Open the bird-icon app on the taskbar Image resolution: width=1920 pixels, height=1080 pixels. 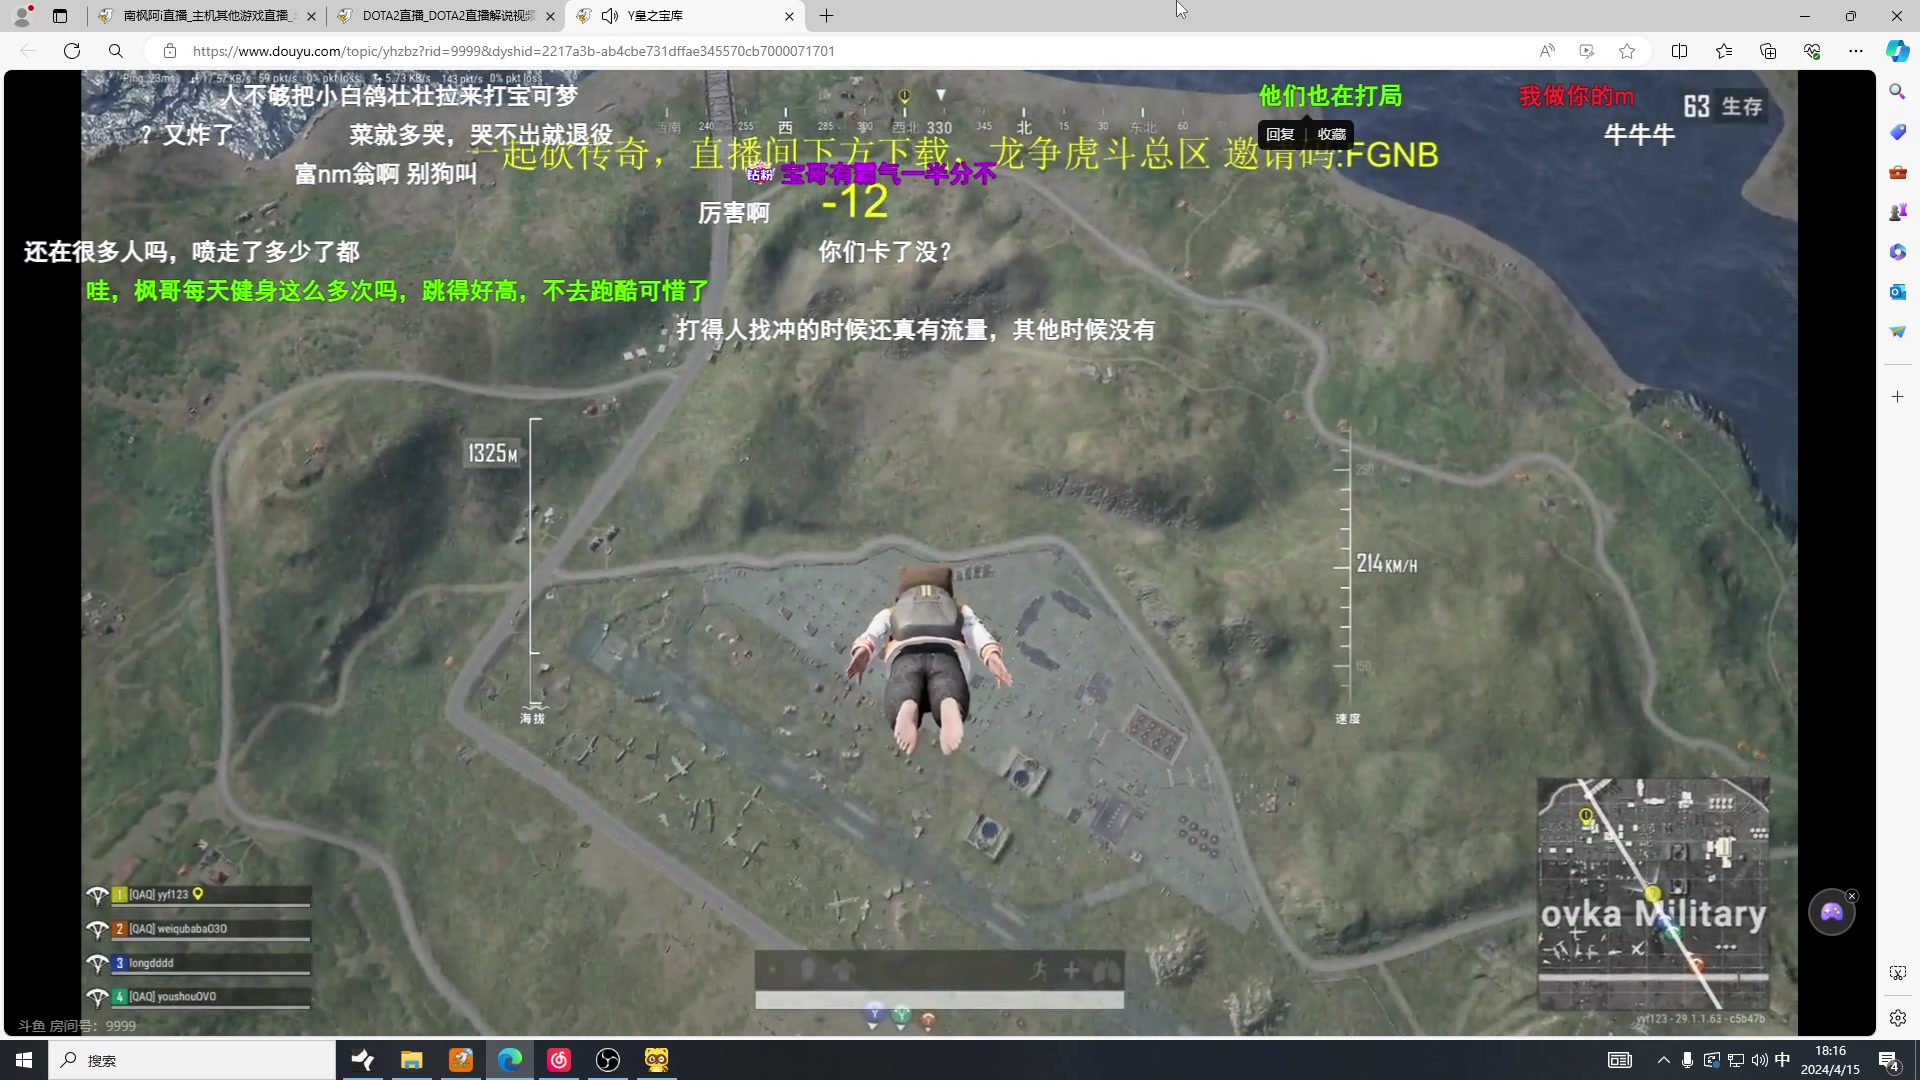pos(363,1060)
